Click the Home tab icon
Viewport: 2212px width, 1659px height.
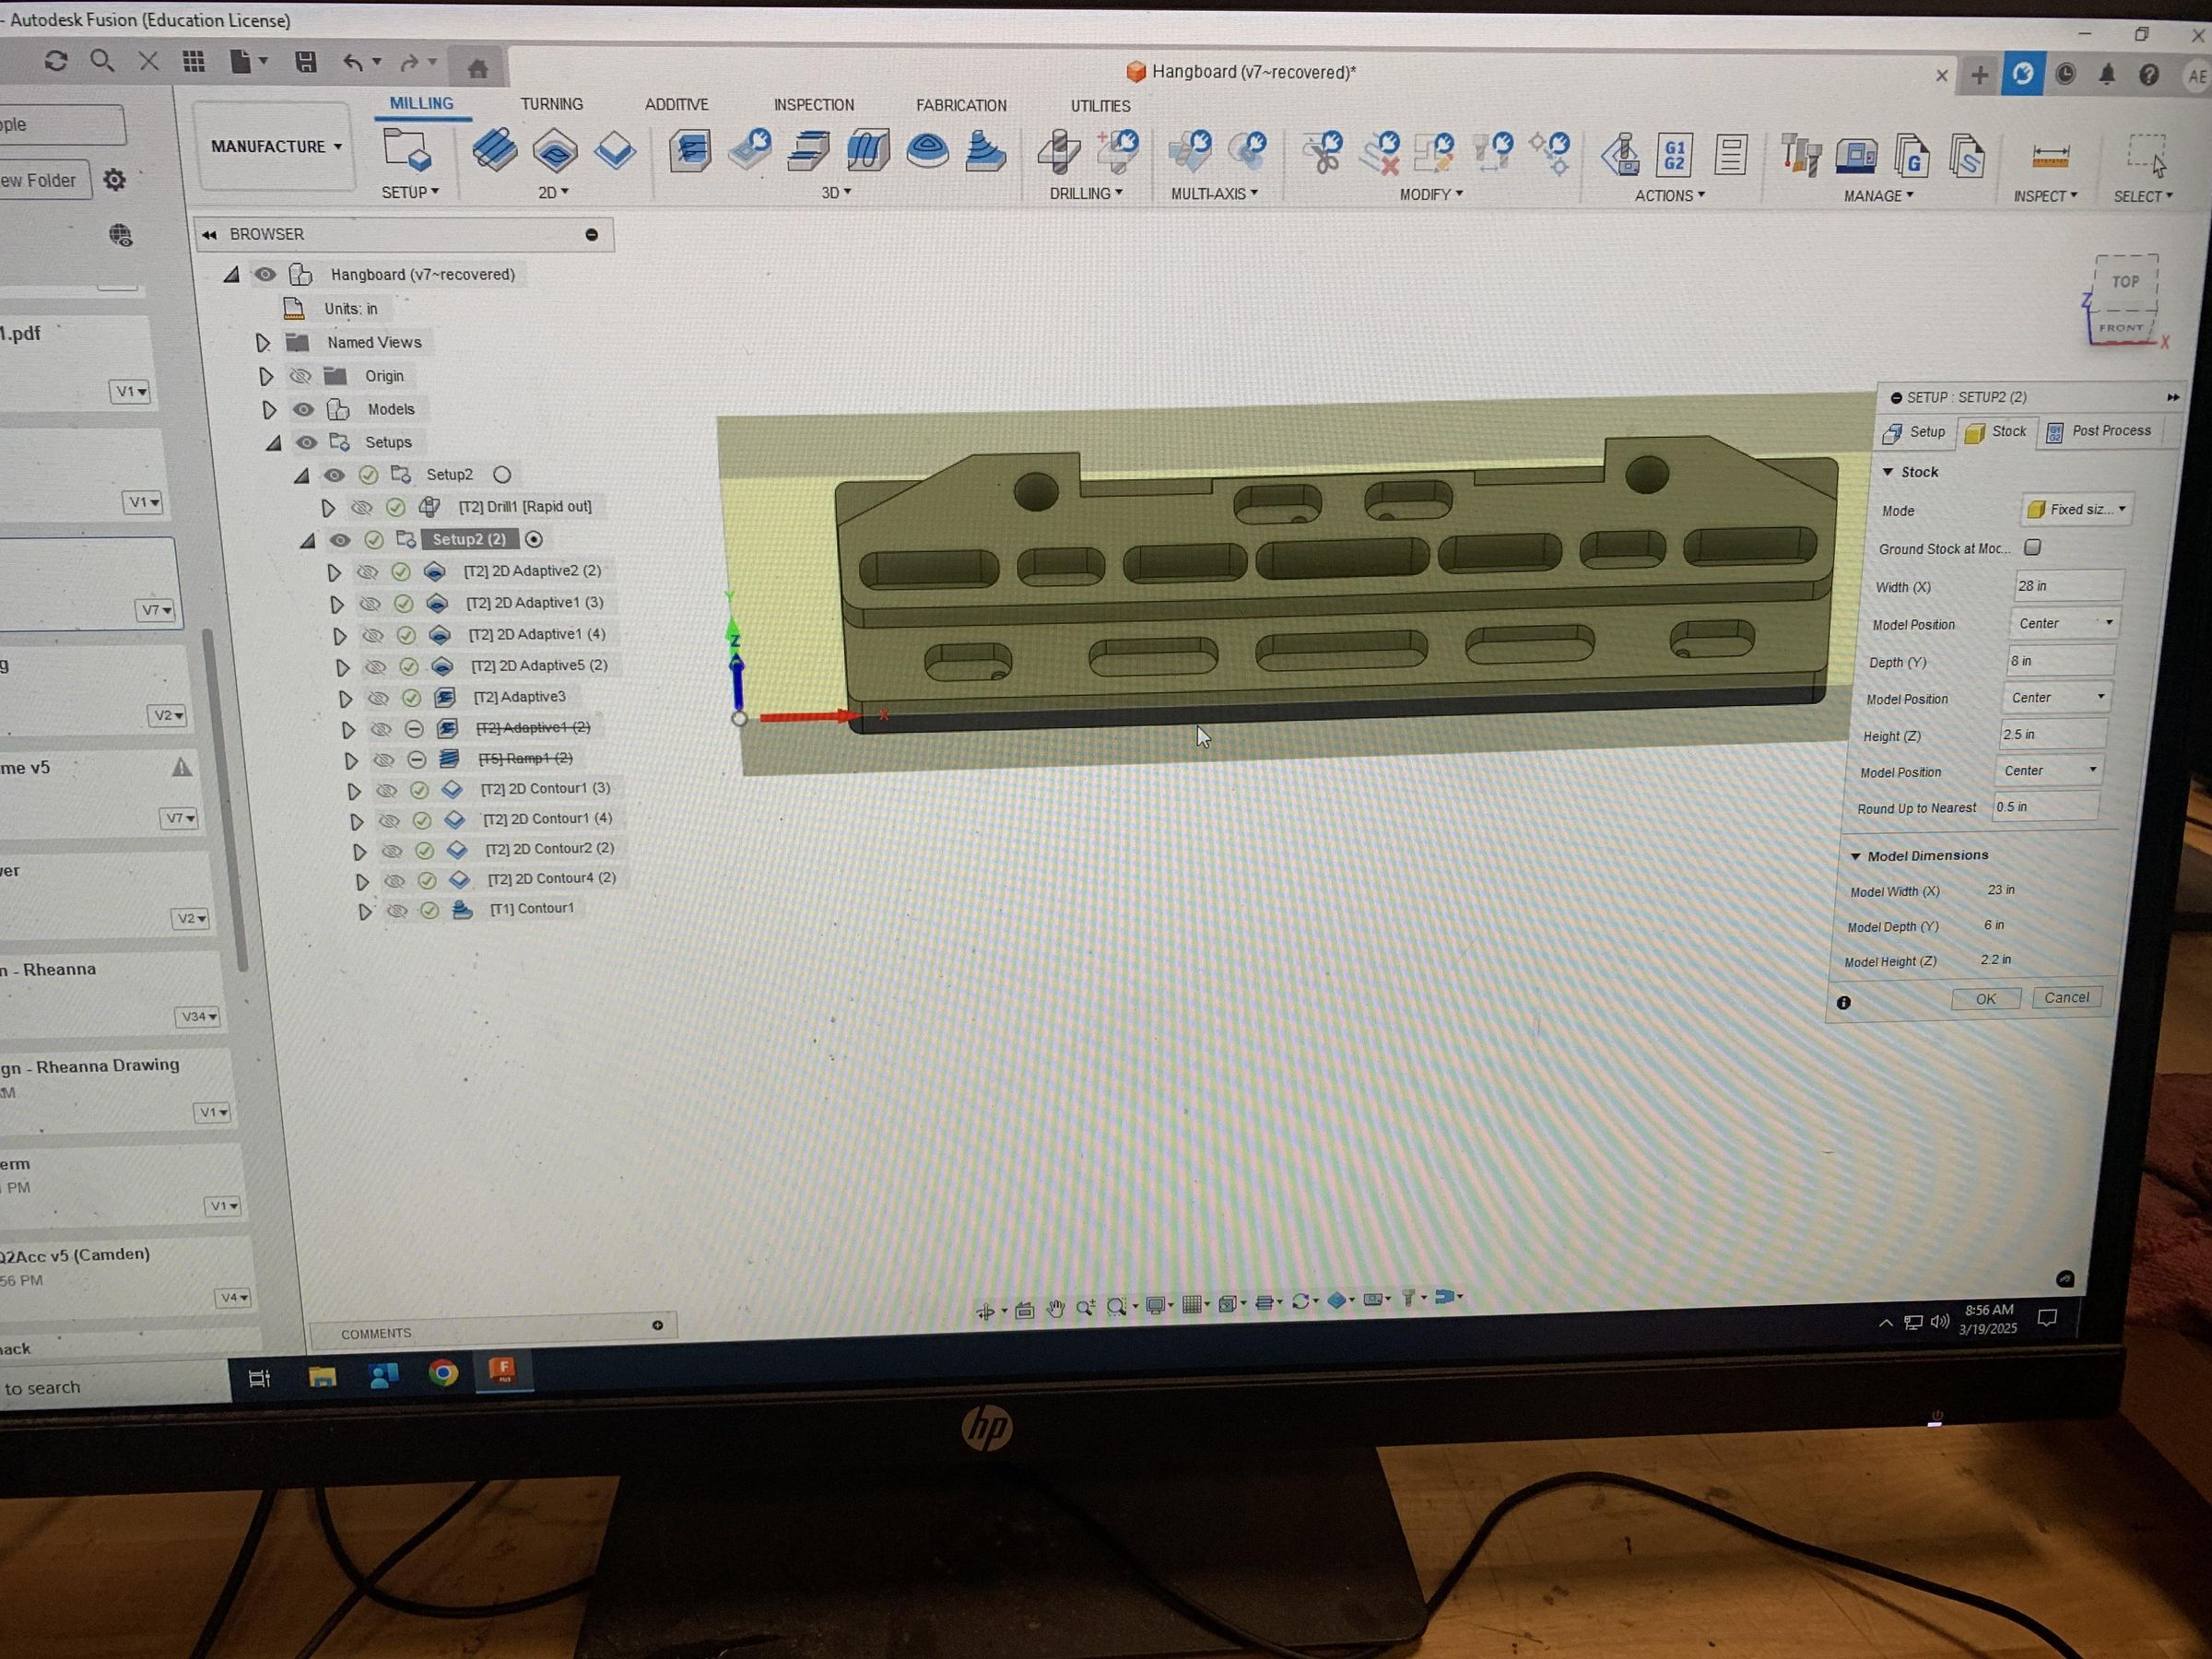[478, 68]
